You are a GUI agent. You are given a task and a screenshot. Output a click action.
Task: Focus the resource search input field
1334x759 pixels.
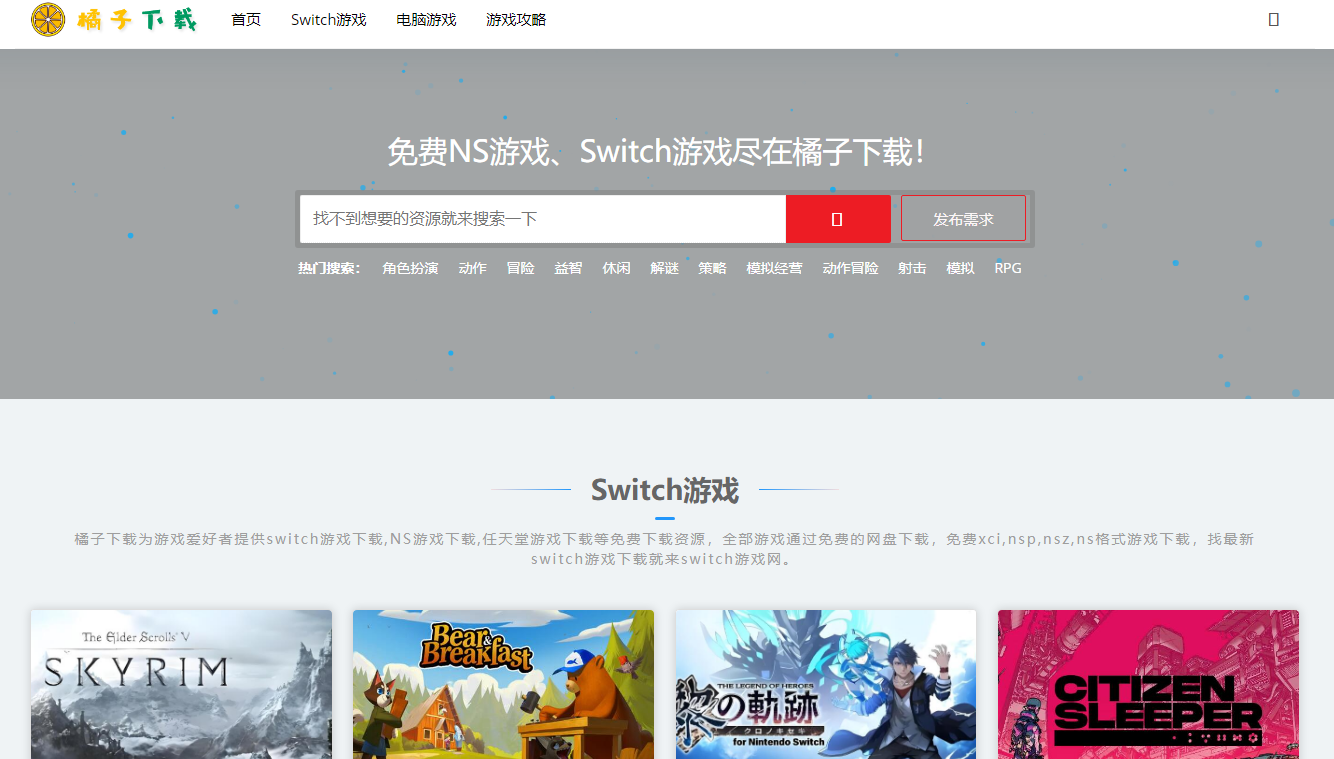point(543,219)
